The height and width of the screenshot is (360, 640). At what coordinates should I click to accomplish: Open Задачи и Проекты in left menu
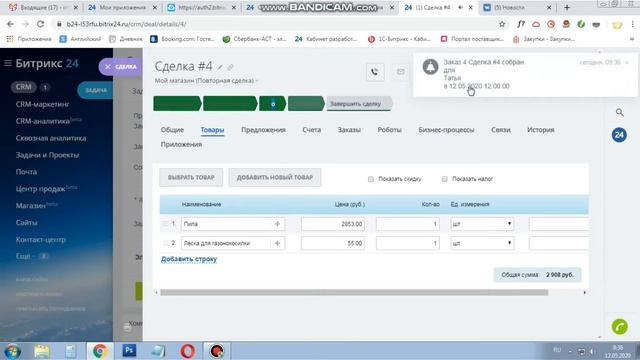pos(47,155)
